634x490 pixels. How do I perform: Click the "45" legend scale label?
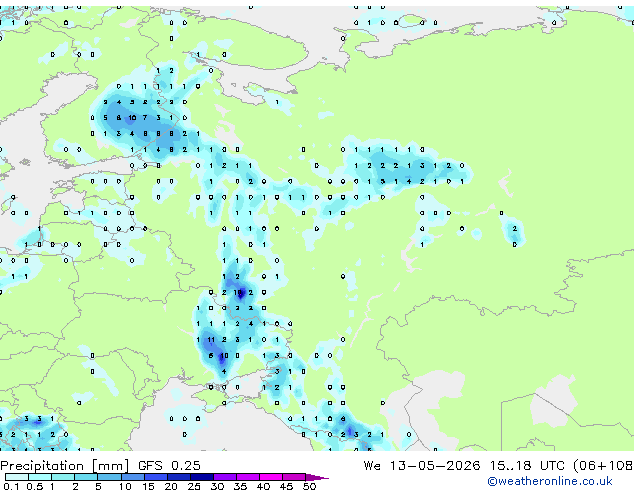coord(286,486)
